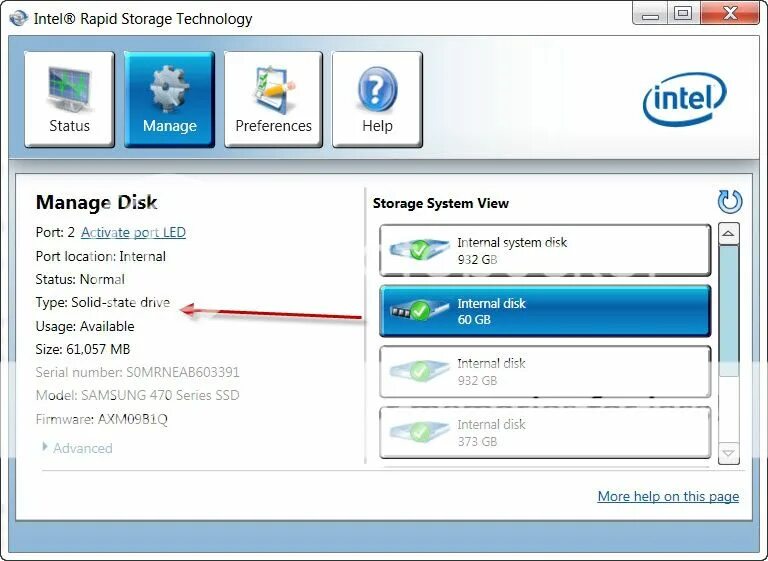
Task: Click the scrollbar down arrow
Action: pos(728,453)
